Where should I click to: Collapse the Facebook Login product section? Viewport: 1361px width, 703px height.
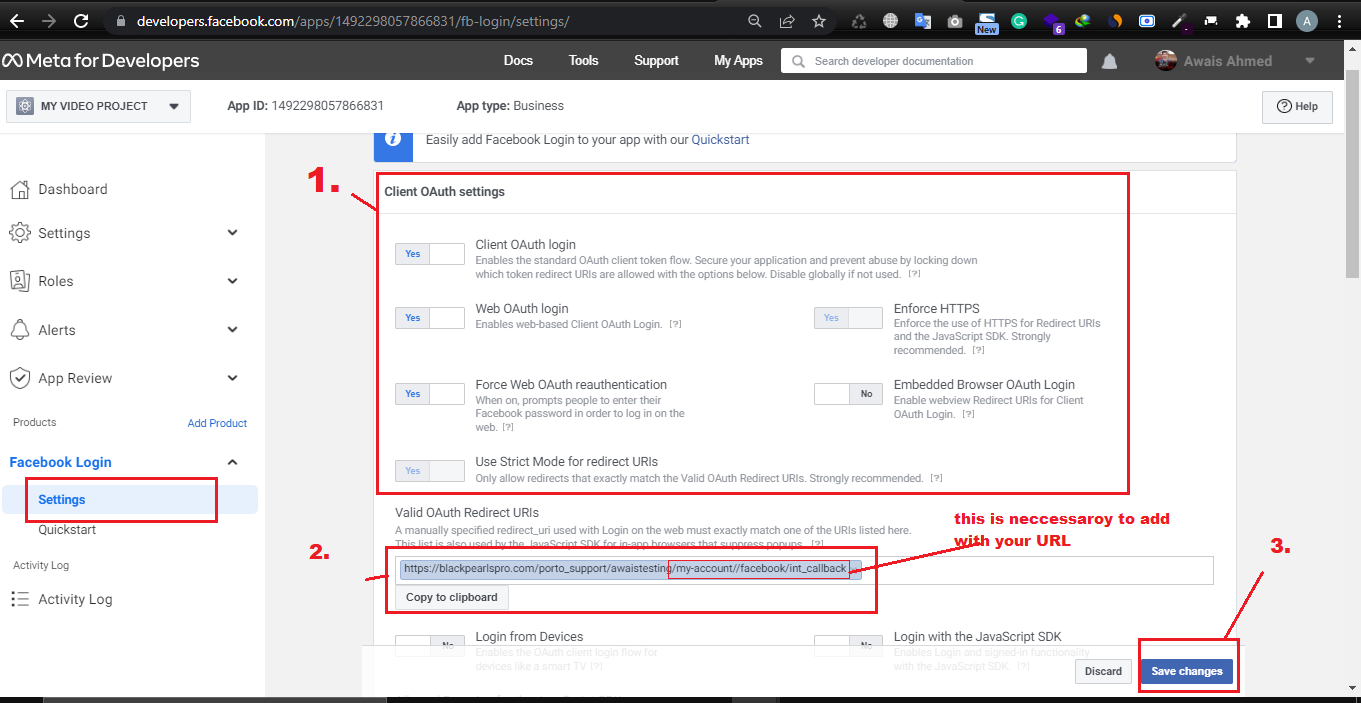[x=232, y=462]
